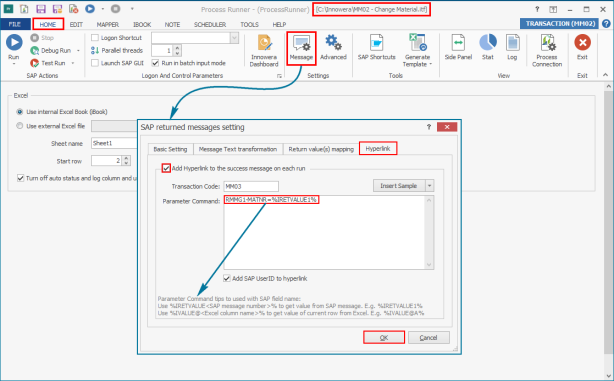The image size is (614, 381).
Task: Start a Test Run
Action: coord(48,63)
